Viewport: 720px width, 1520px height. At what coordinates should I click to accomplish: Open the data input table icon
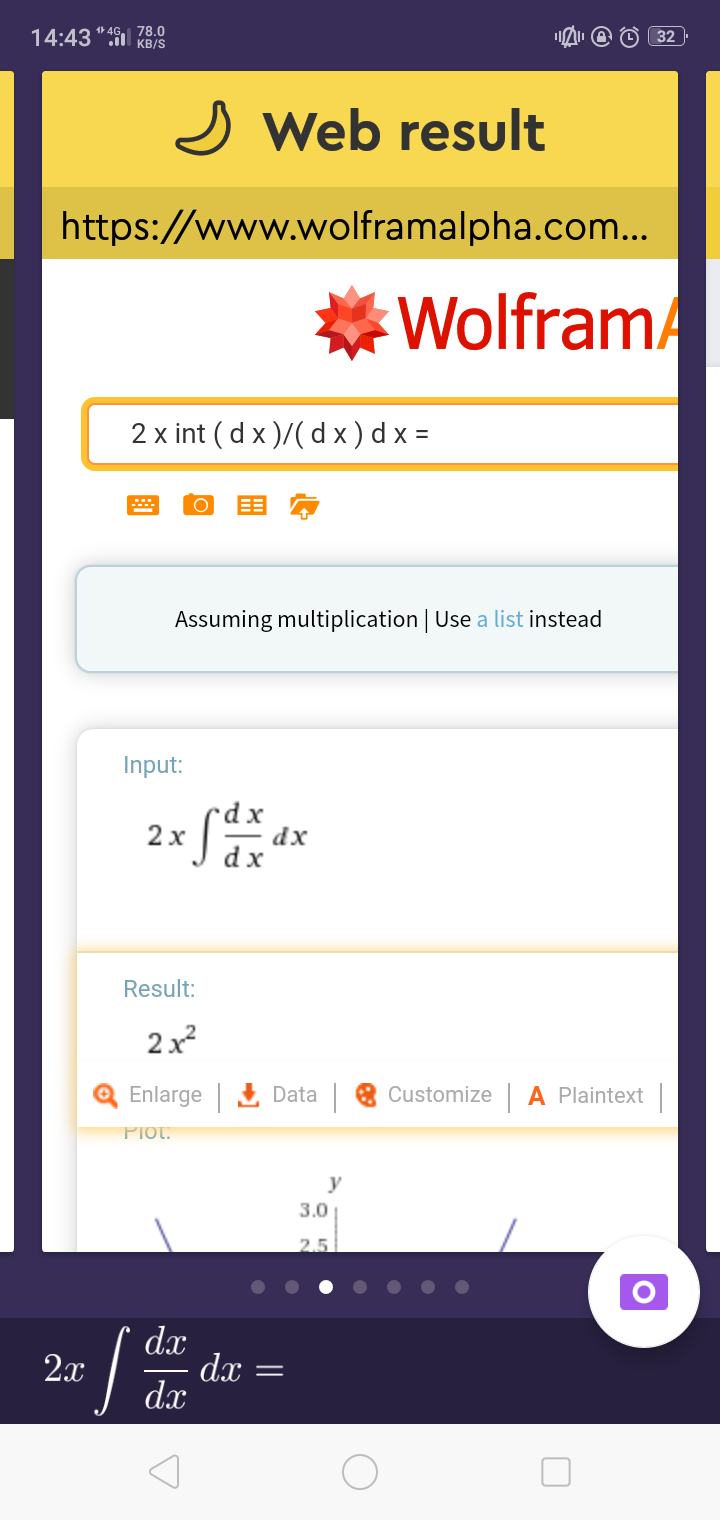[x=251, y=506]
